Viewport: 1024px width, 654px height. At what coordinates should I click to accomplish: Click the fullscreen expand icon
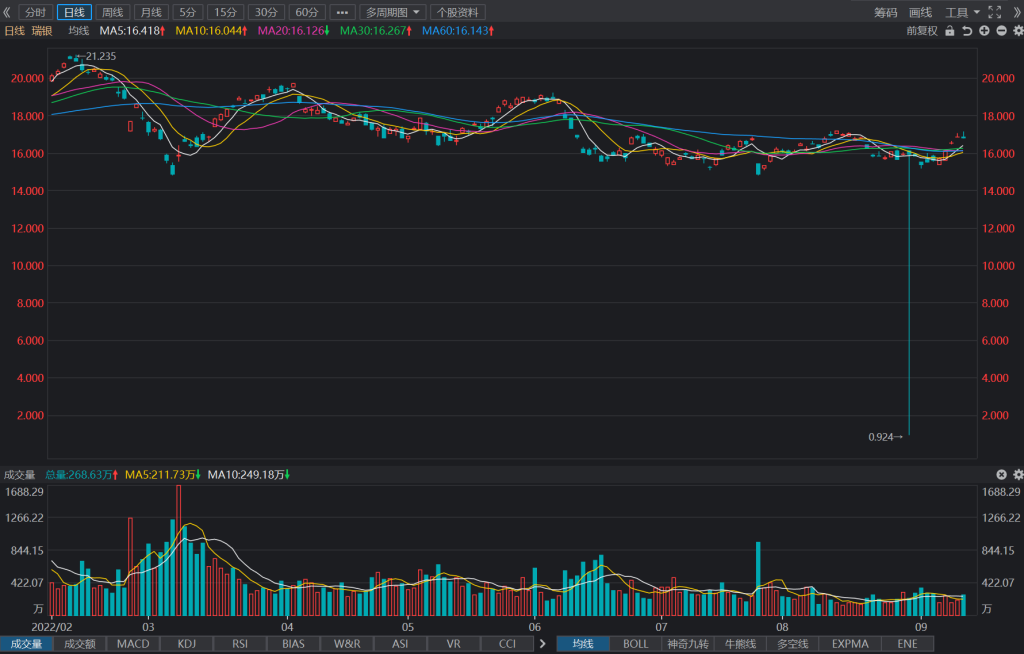pyautogui.click(x=995, y=12)
